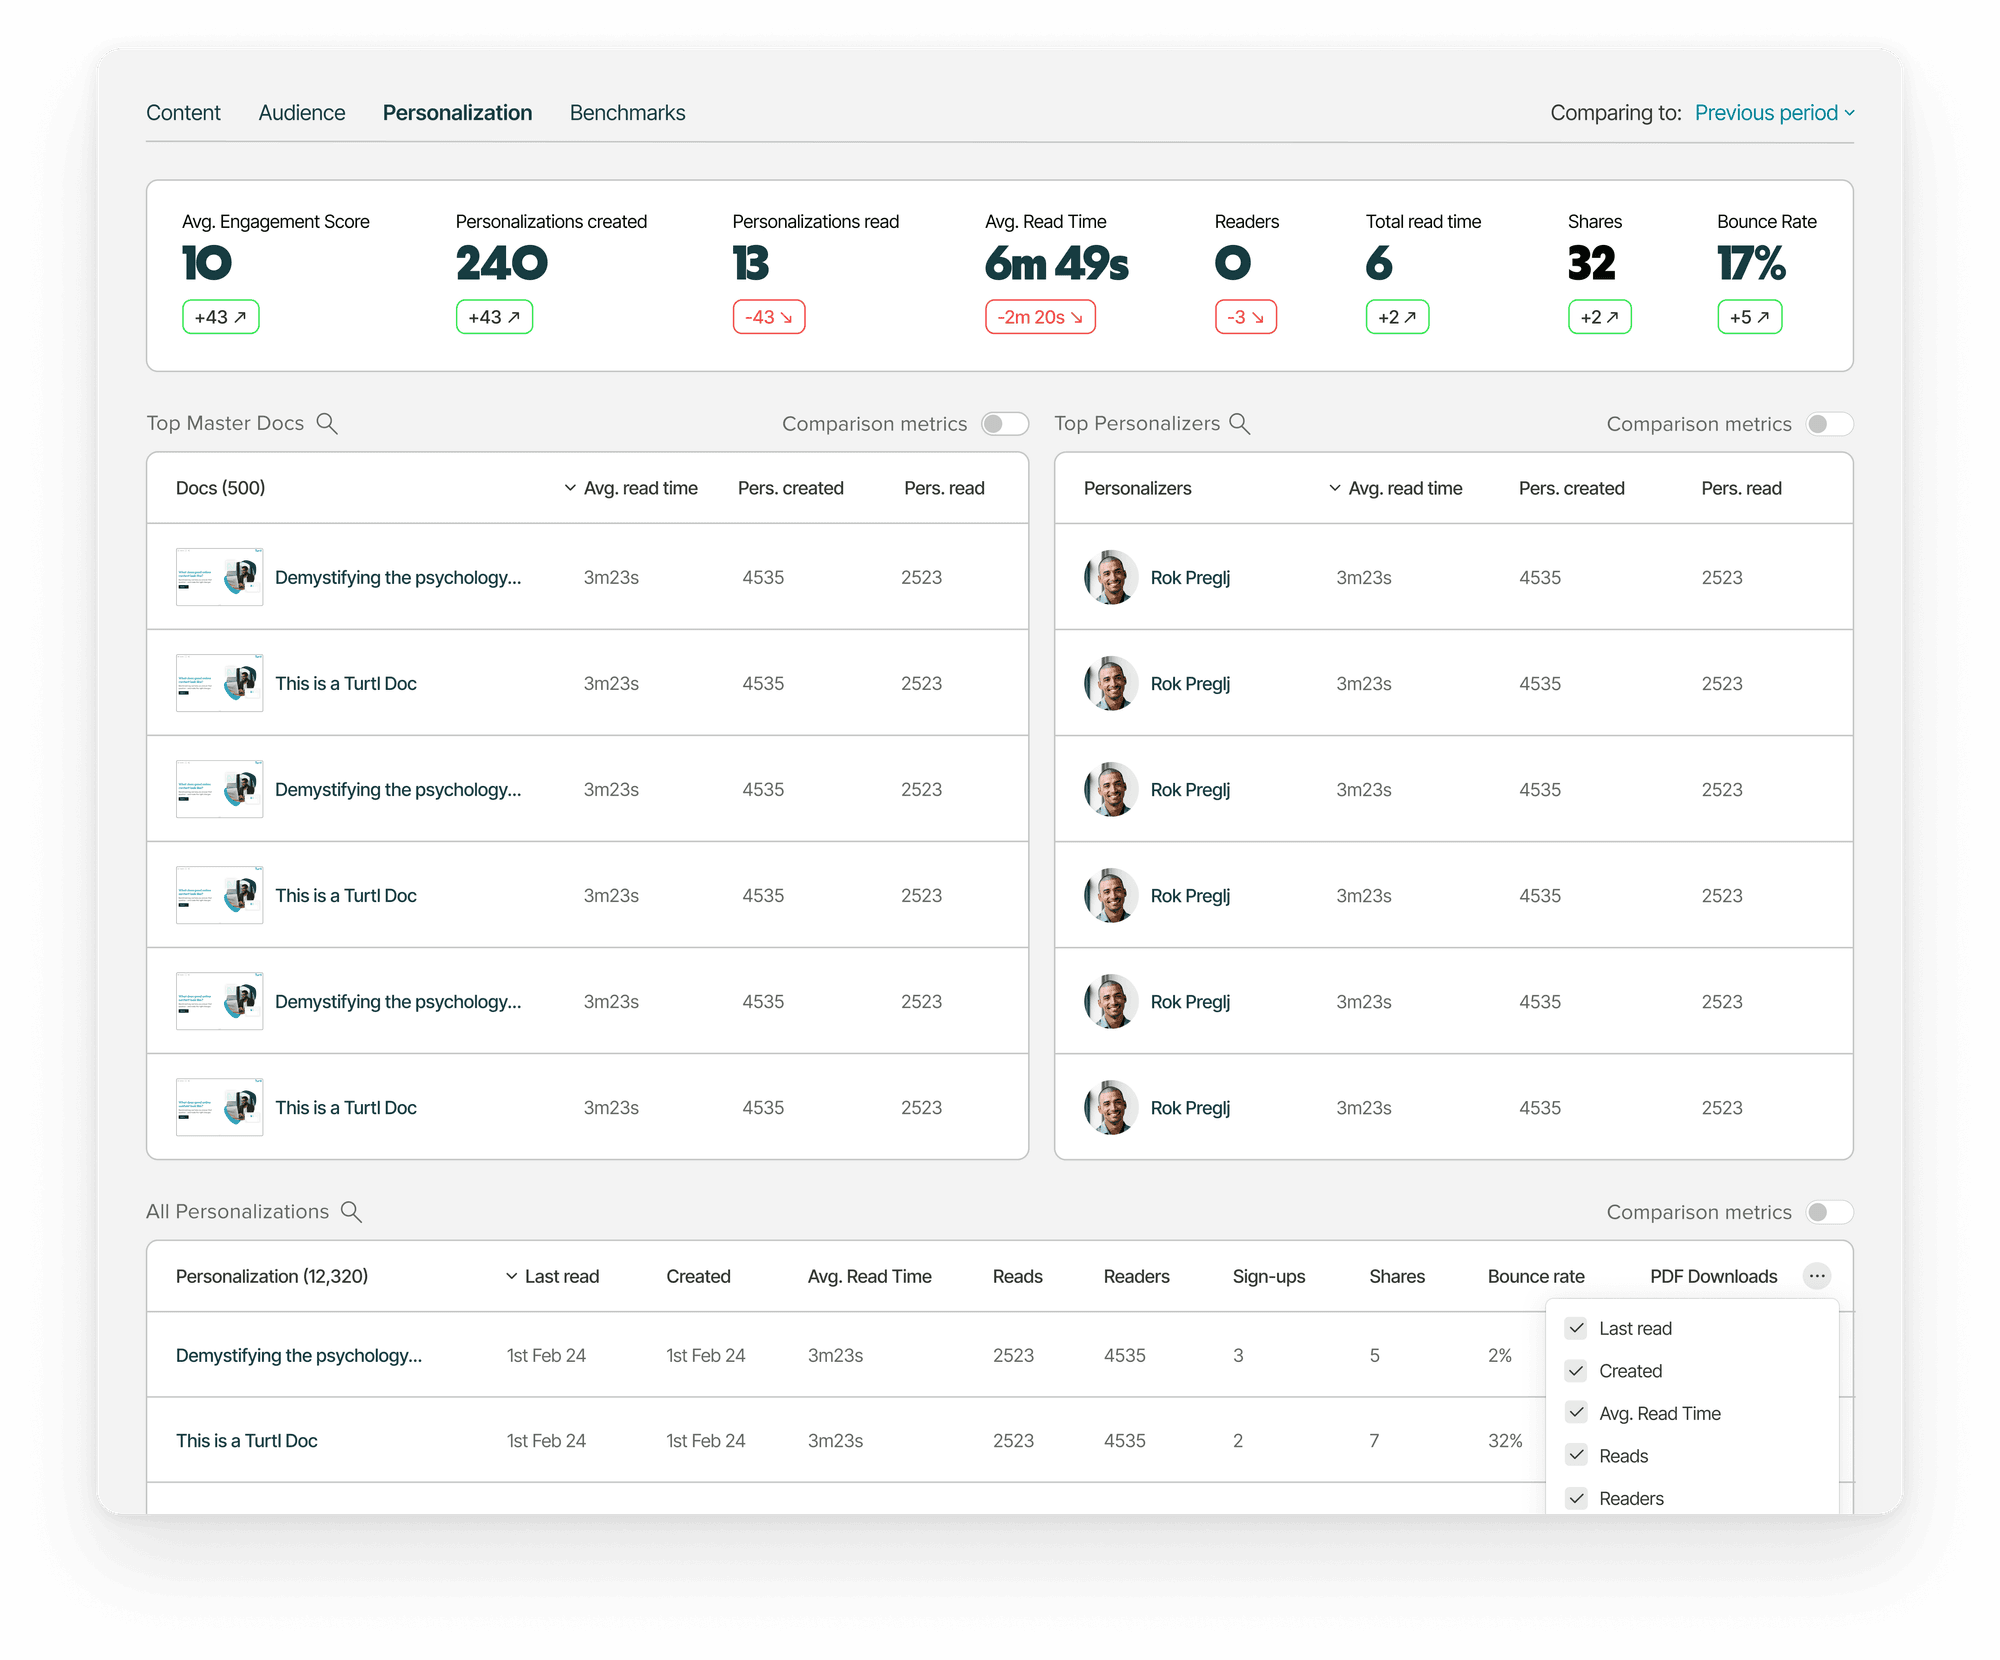Open the first Demystifying the psychology doc link
Image resolution: width=2000 pixels, height=1660 pixels.
tap(397, 577)
